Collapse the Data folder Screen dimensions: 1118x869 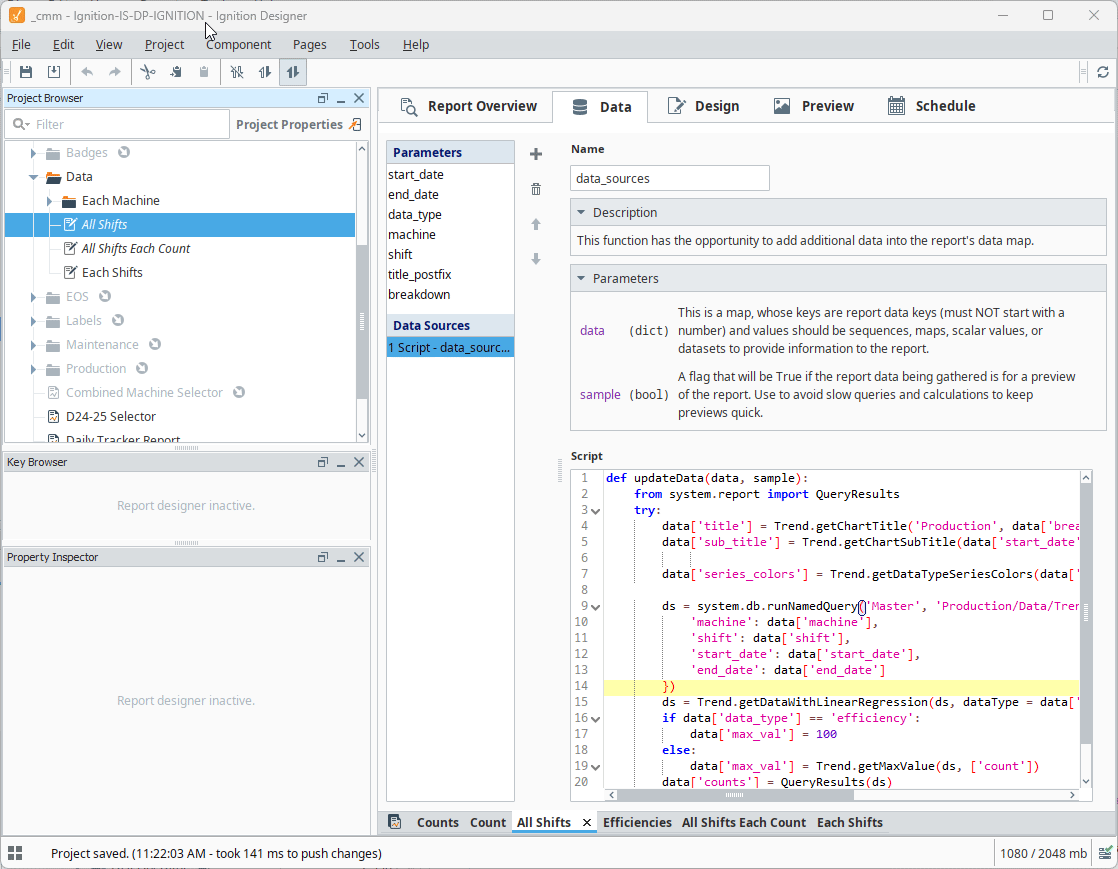point(34,177)
